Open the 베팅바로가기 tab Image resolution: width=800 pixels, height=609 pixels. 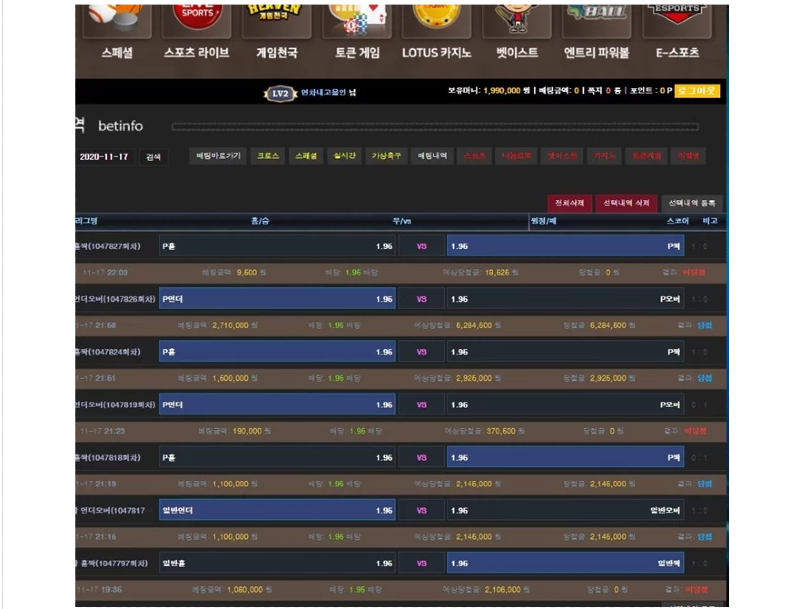[218, 156]
